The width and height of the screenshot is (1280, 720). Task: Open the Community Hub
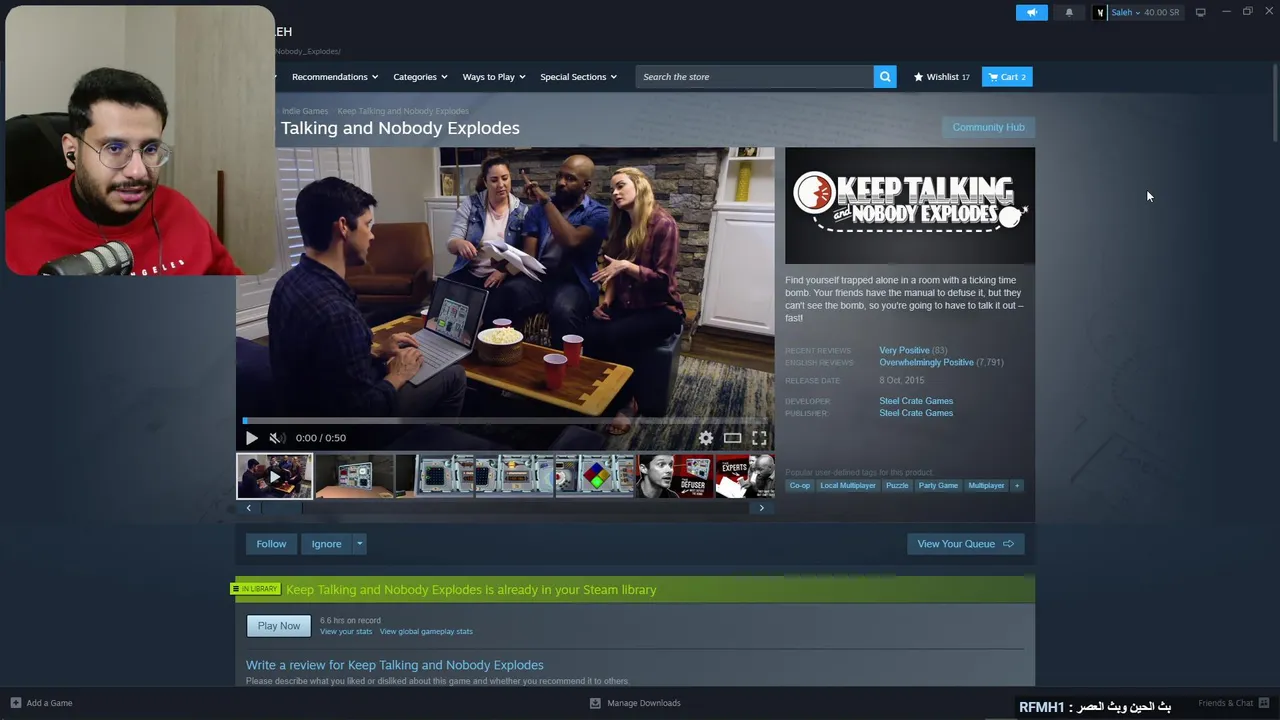[988, 127]
